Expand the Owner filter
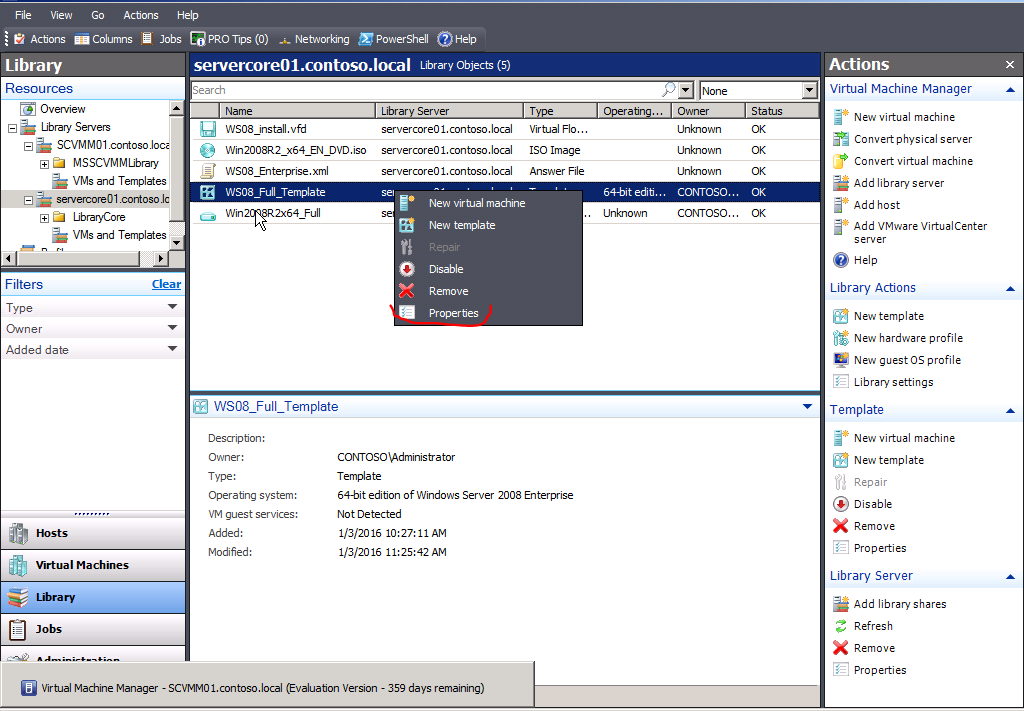 tap(172, 328)
